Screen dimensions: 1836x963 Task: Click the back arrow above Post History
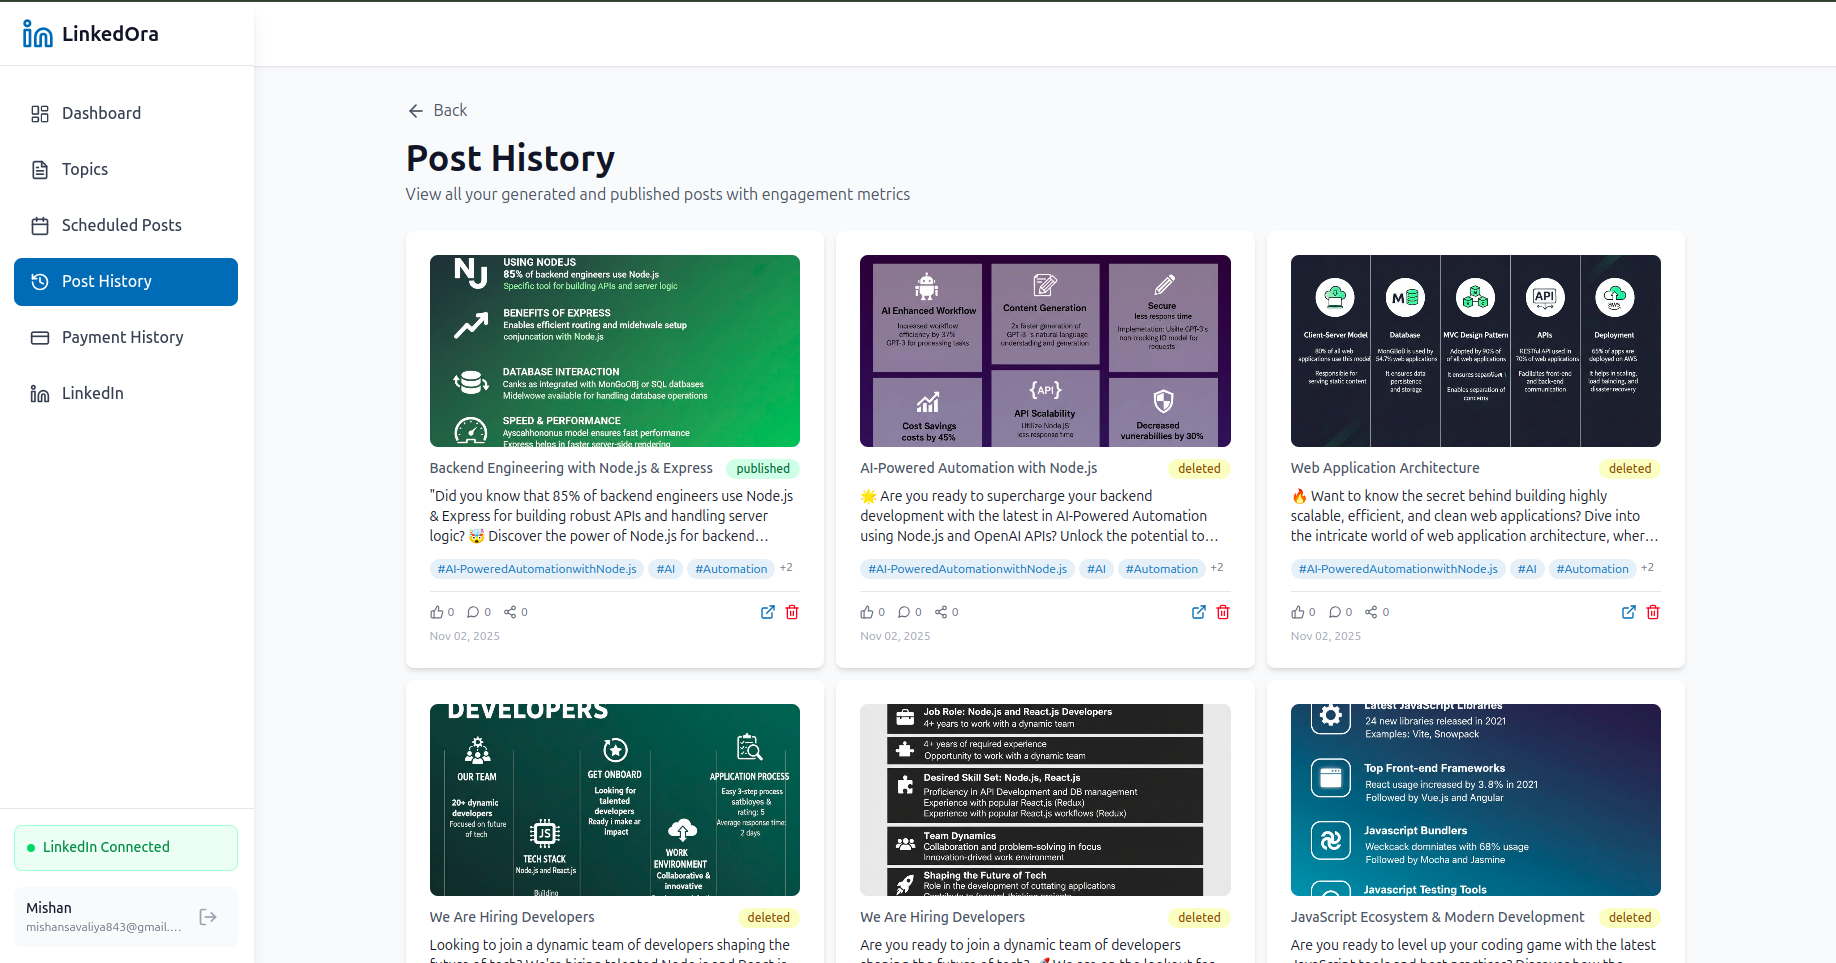pyautogui.click(x=416, y=110)
